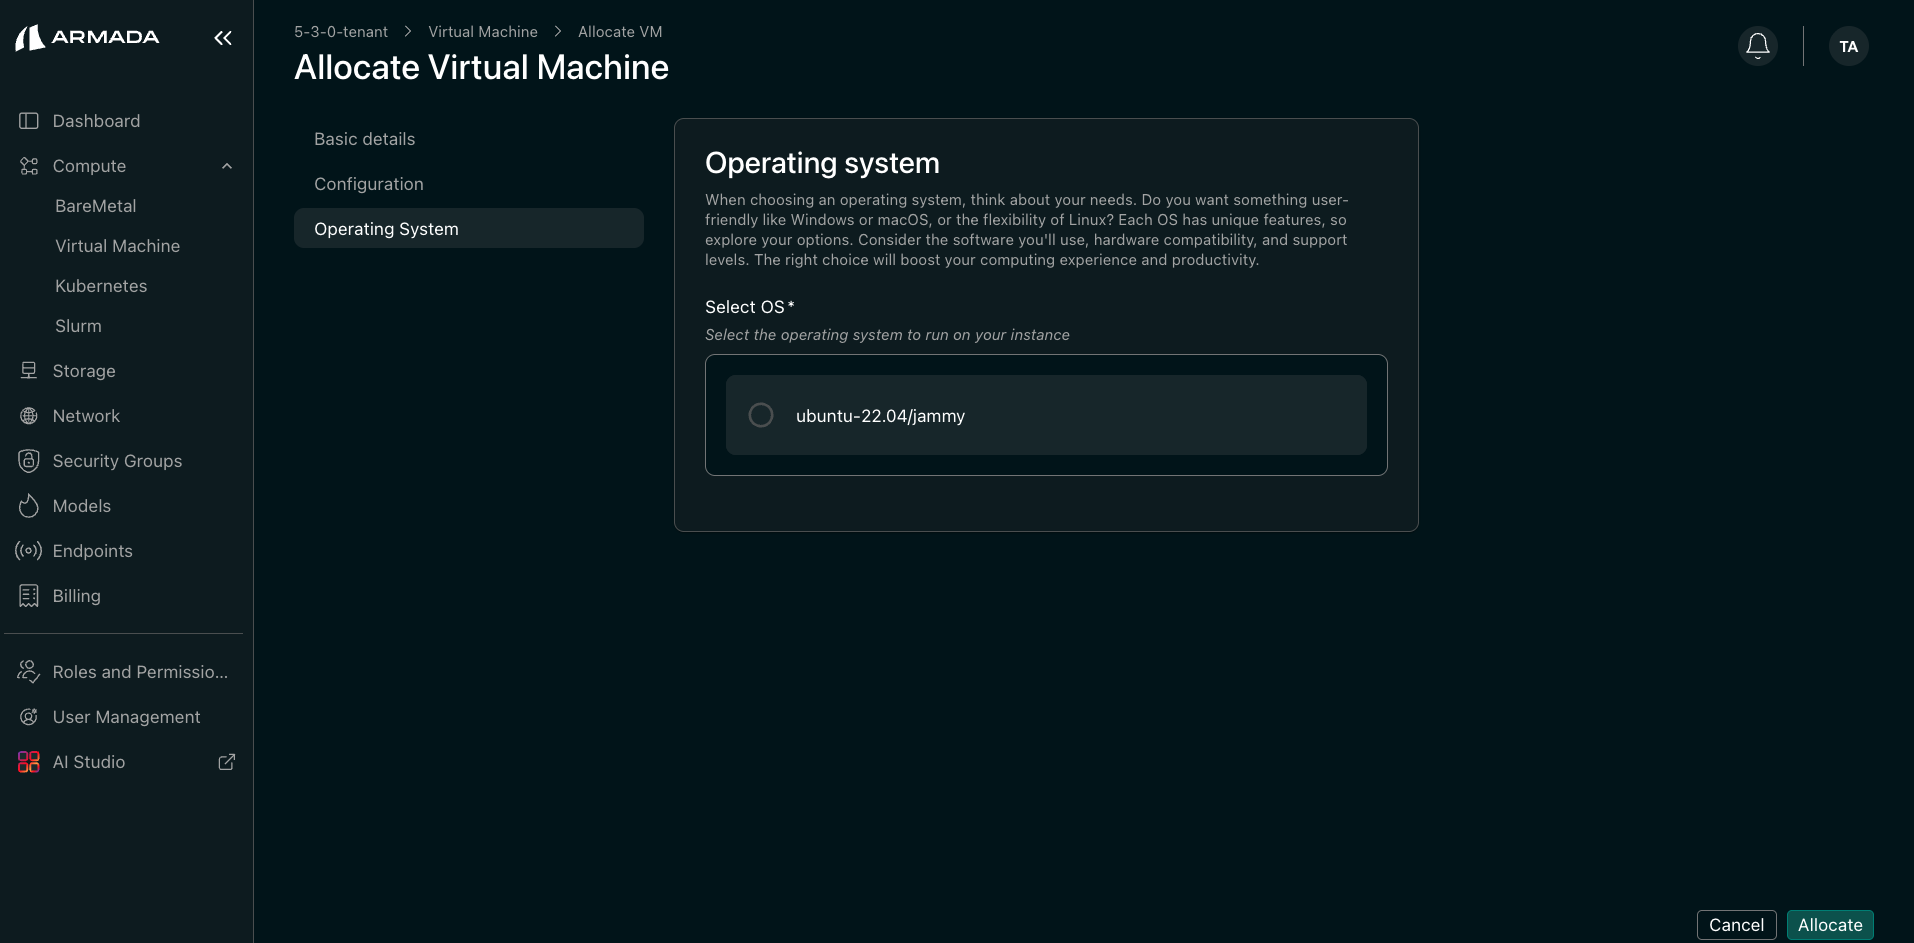Cancel the VM allocation

pos(1737,924)
